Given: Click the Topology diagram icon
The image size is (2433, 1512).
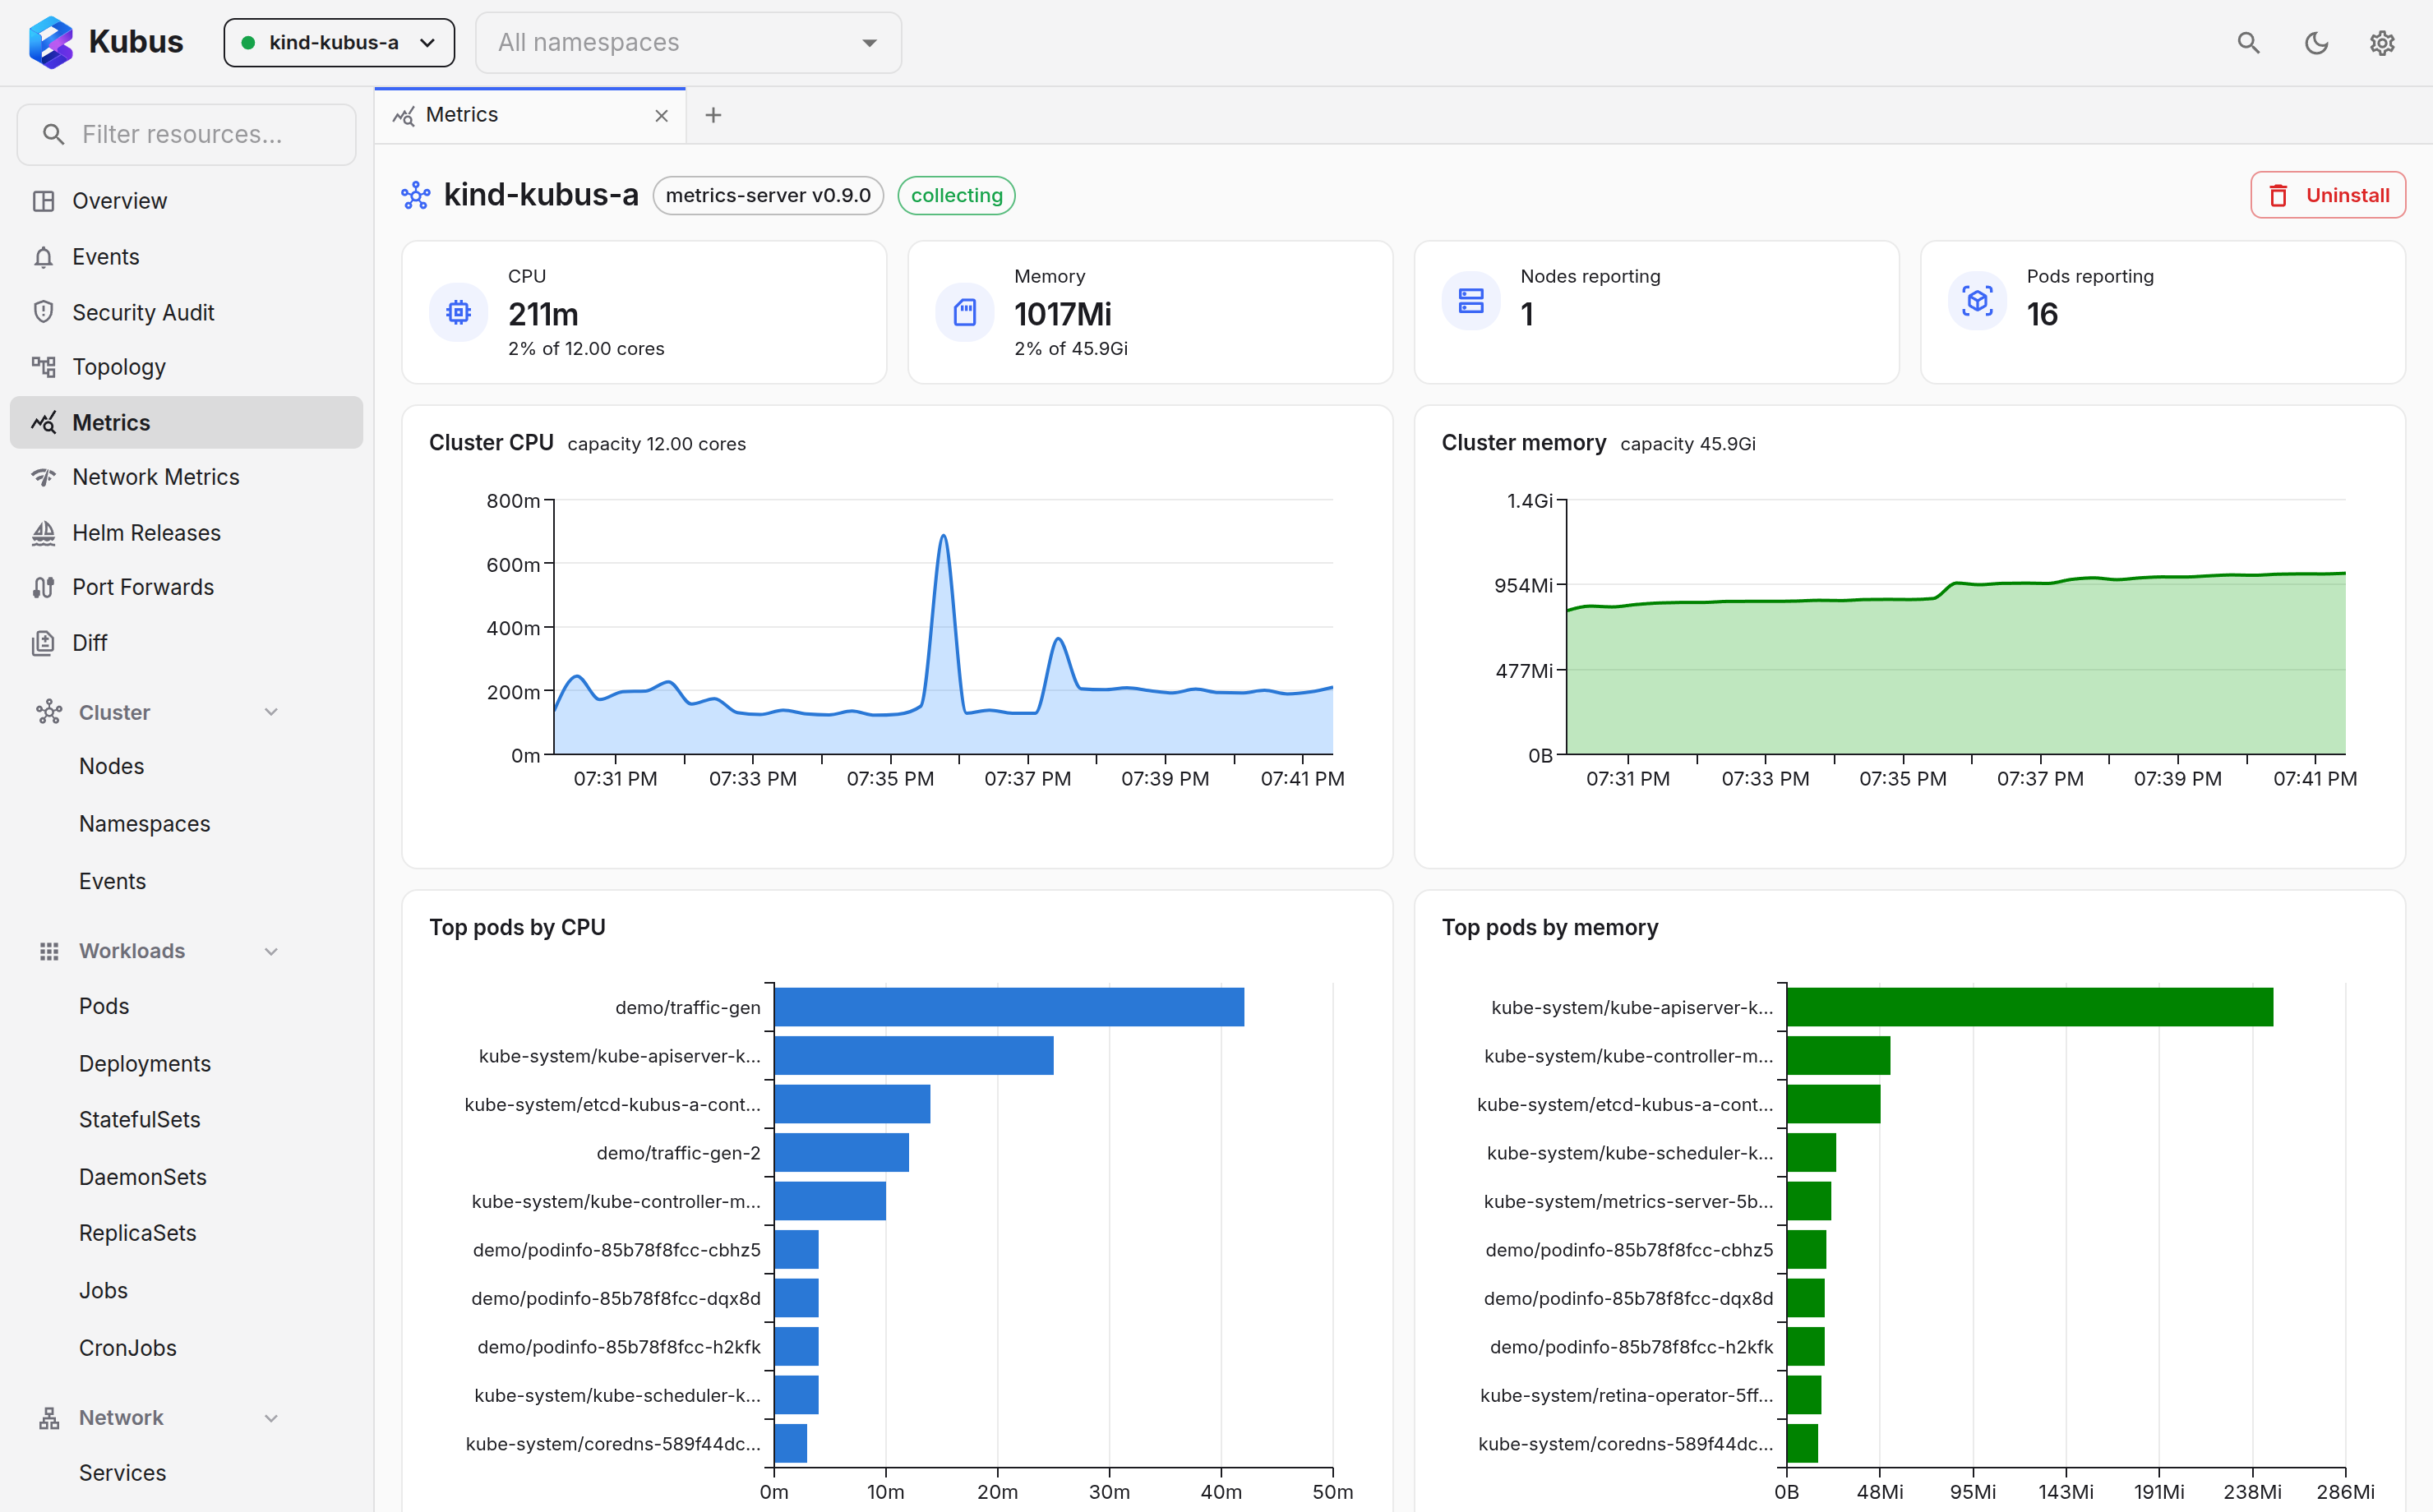Looking at the screenshot, I should (43, 367).
